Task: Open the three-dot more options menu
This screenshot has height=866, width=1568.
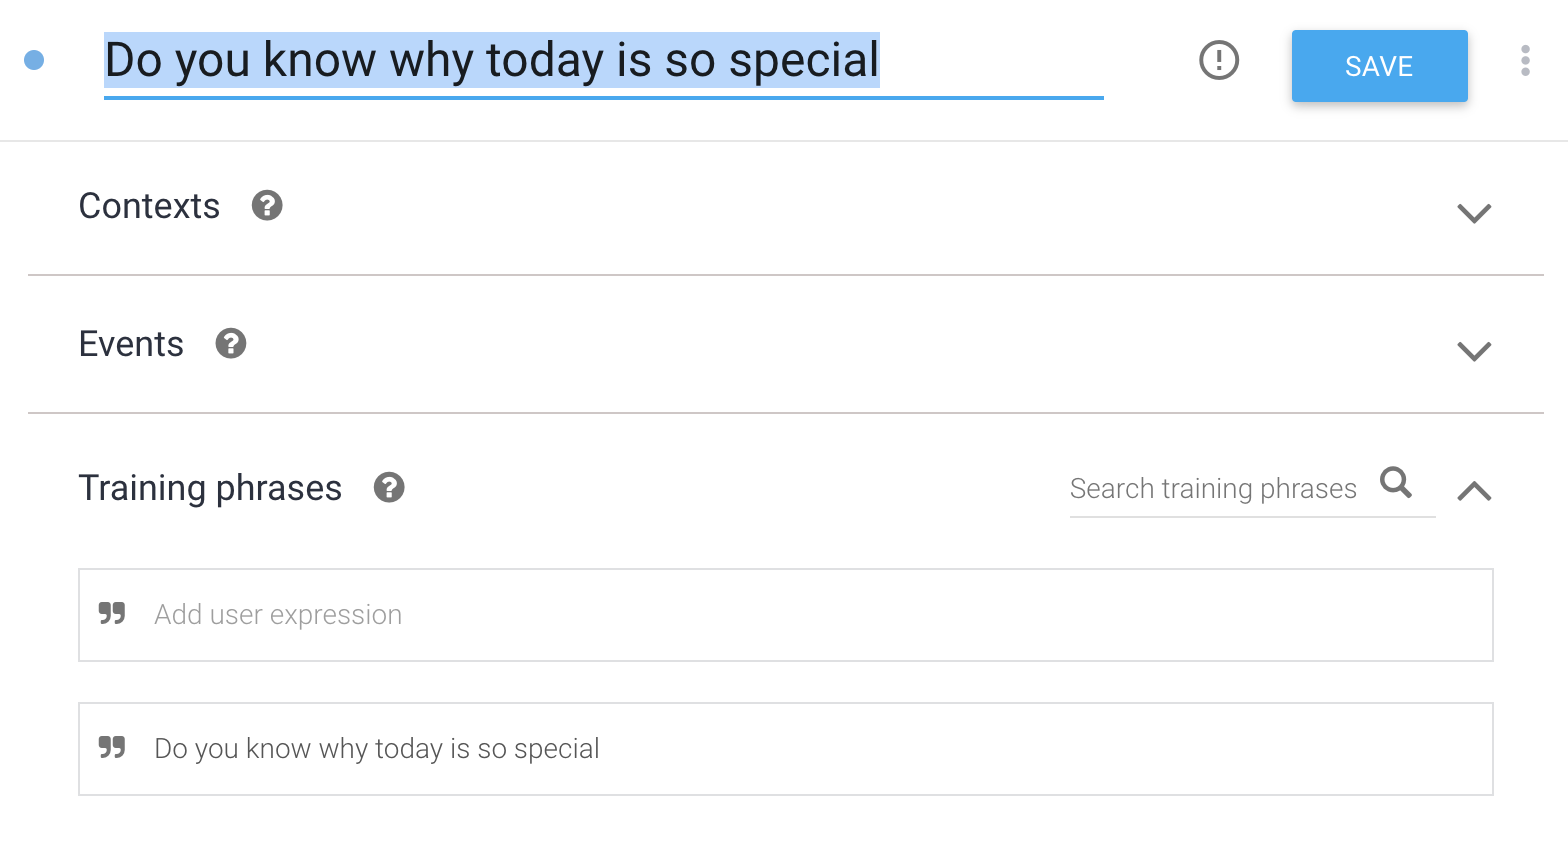Action: coord(1525,60)
